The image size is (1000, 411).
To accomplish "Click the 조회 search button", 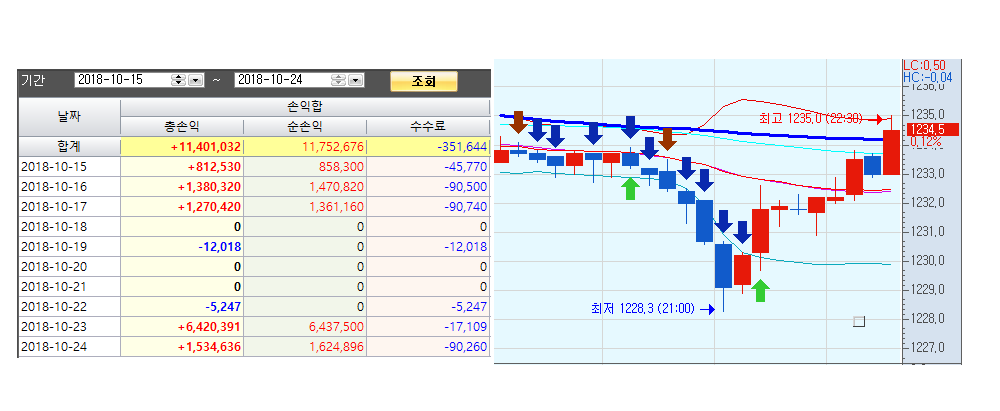I will [423, 81].
